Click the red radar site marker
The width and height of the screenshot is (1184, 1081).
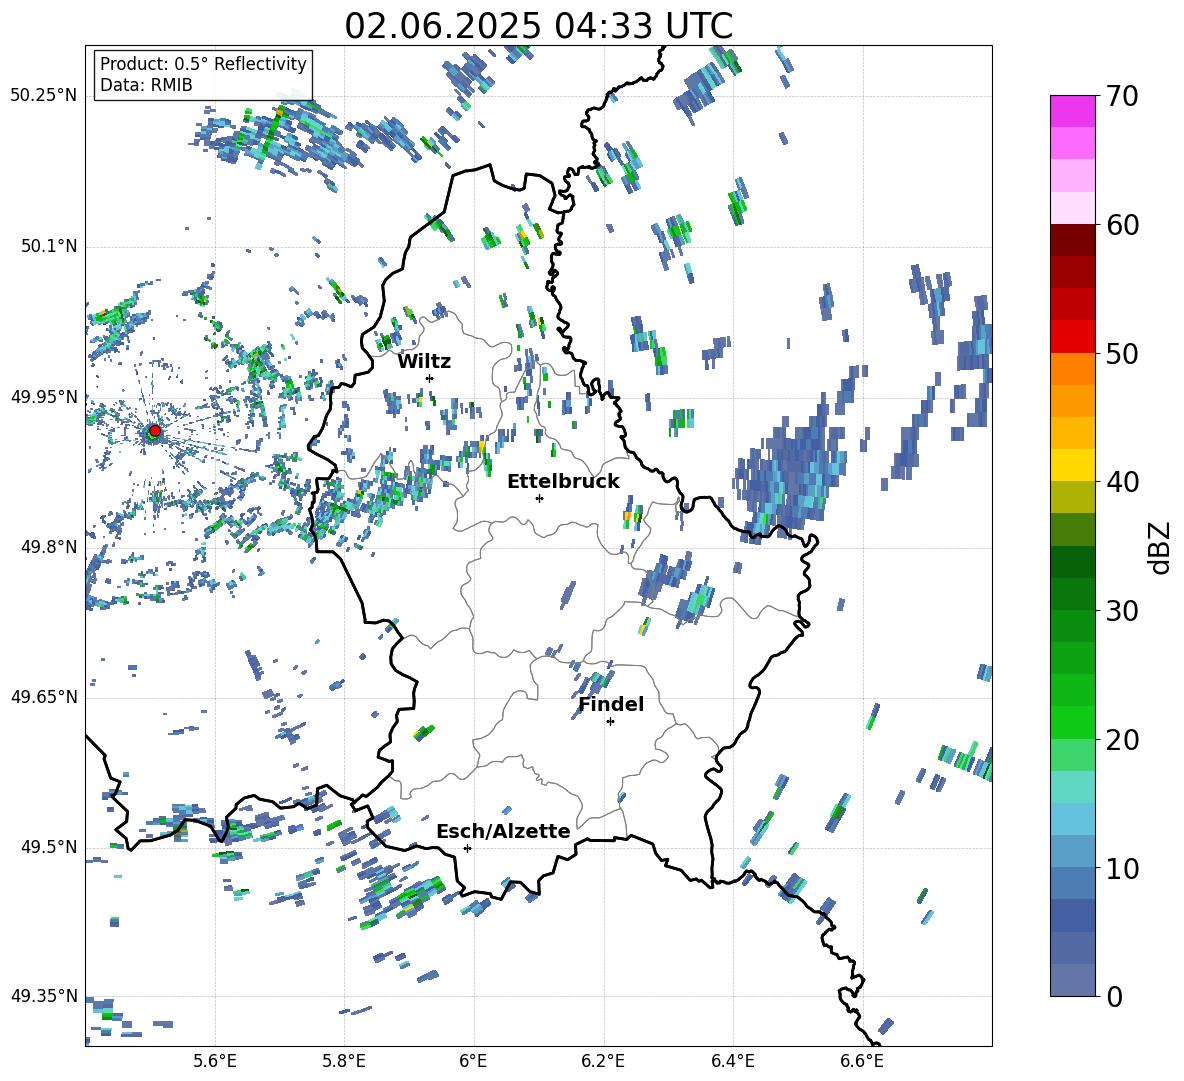coord(155,431)
